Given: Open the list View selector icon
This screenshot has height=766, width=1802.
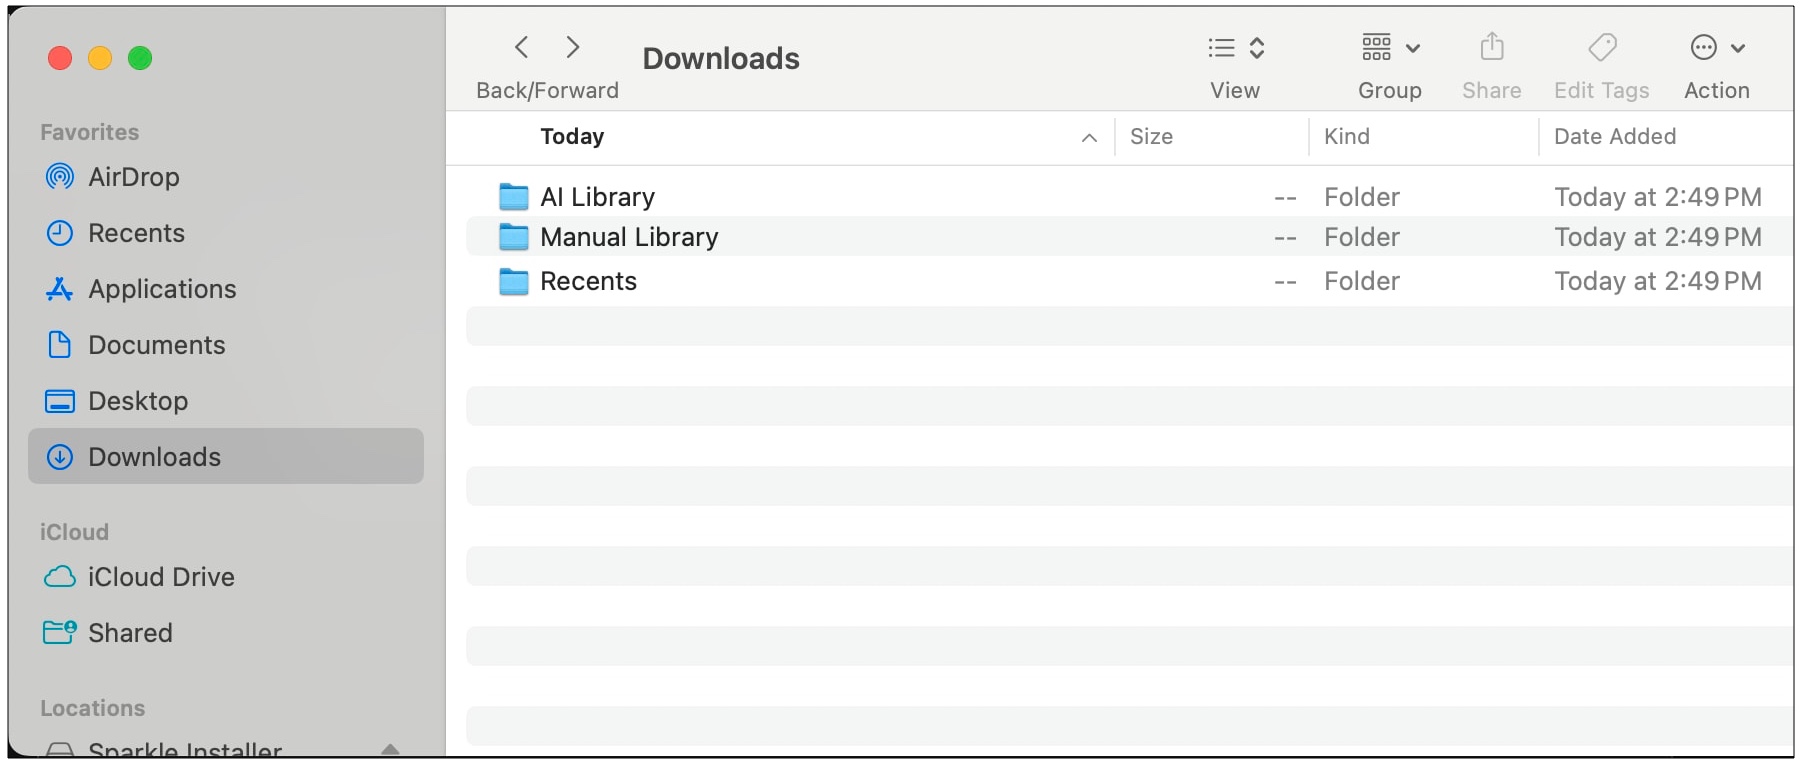Looking at the screenshot, I should click(1219, 46).
